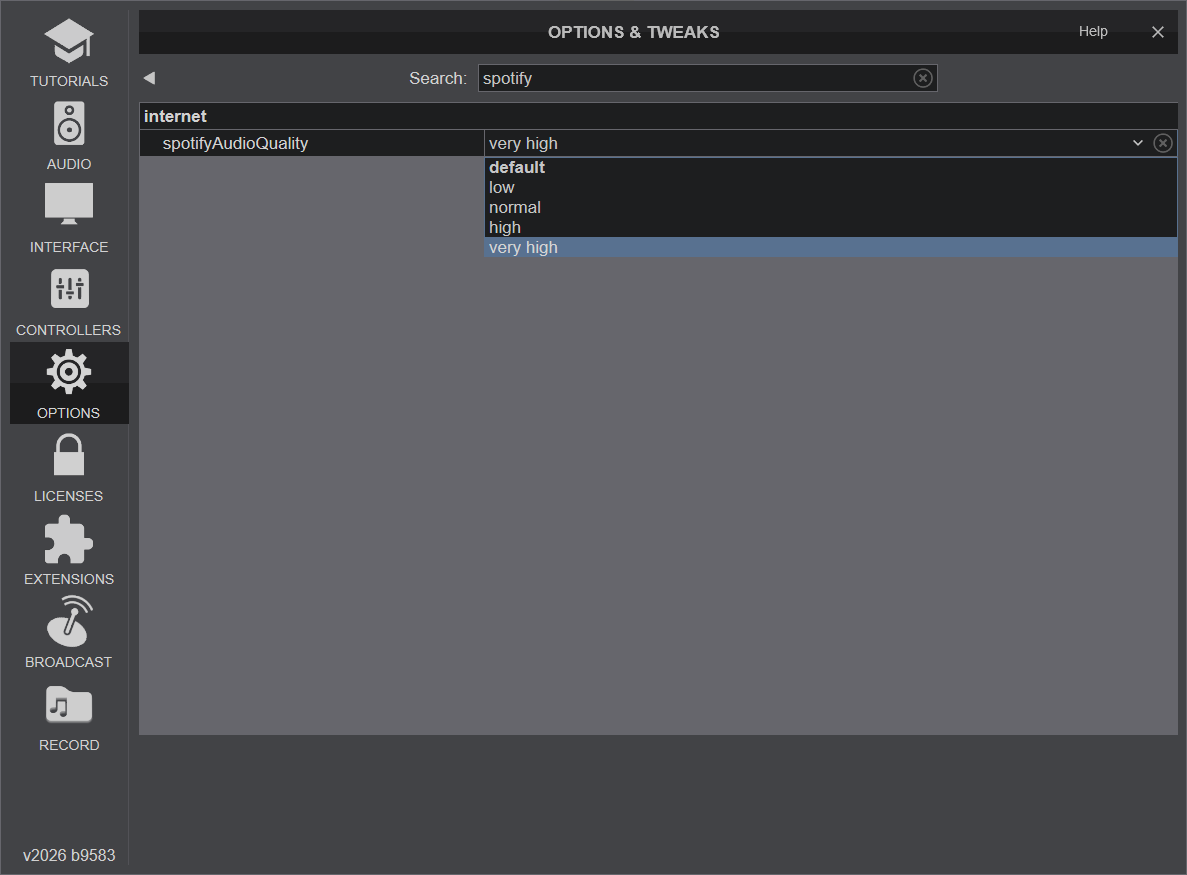Choose the default option in the list
Screen dimensions: 1187x875
coord(830,167)
